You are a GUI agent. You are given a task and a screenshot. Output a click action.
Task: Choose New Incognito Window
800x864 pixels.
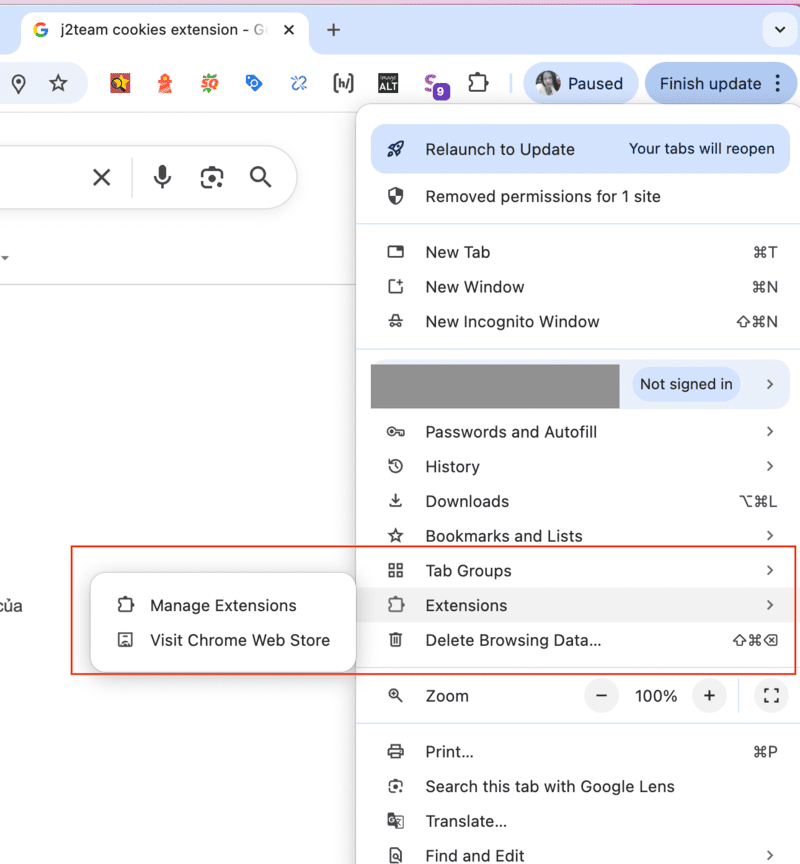tap(512, 322)
